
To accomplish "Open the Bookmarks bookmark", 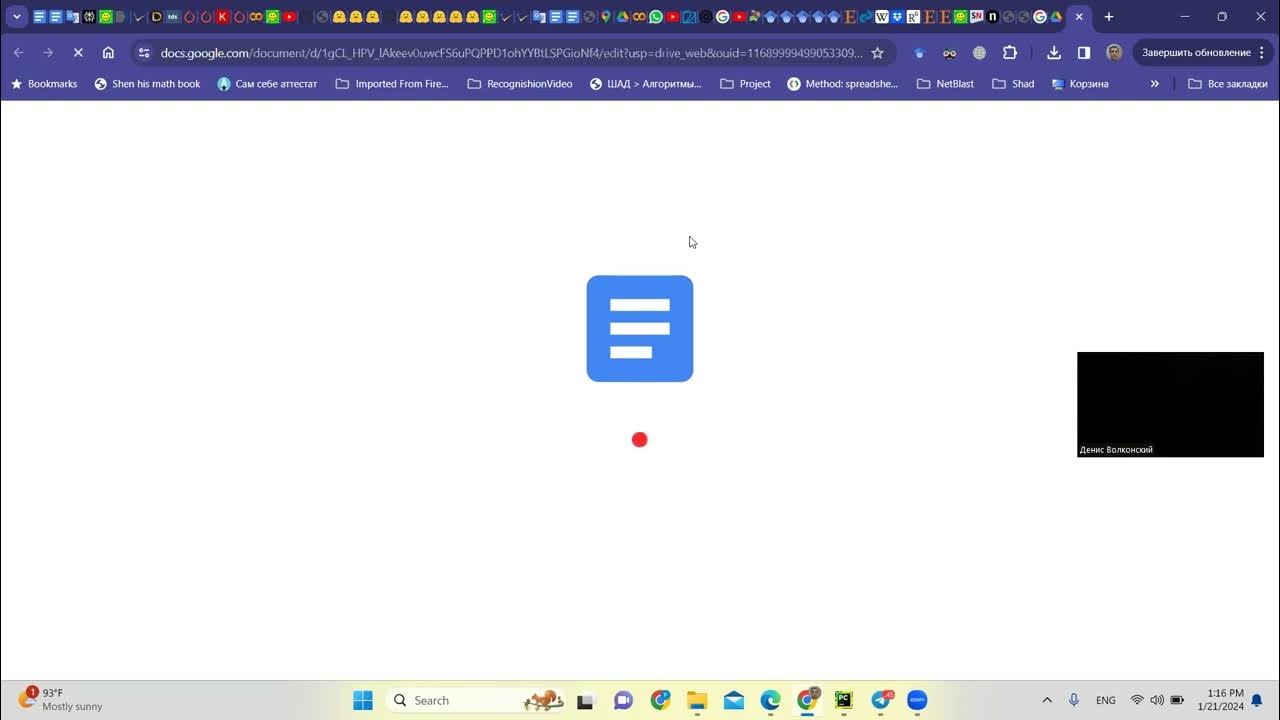I will coord(44,84).
